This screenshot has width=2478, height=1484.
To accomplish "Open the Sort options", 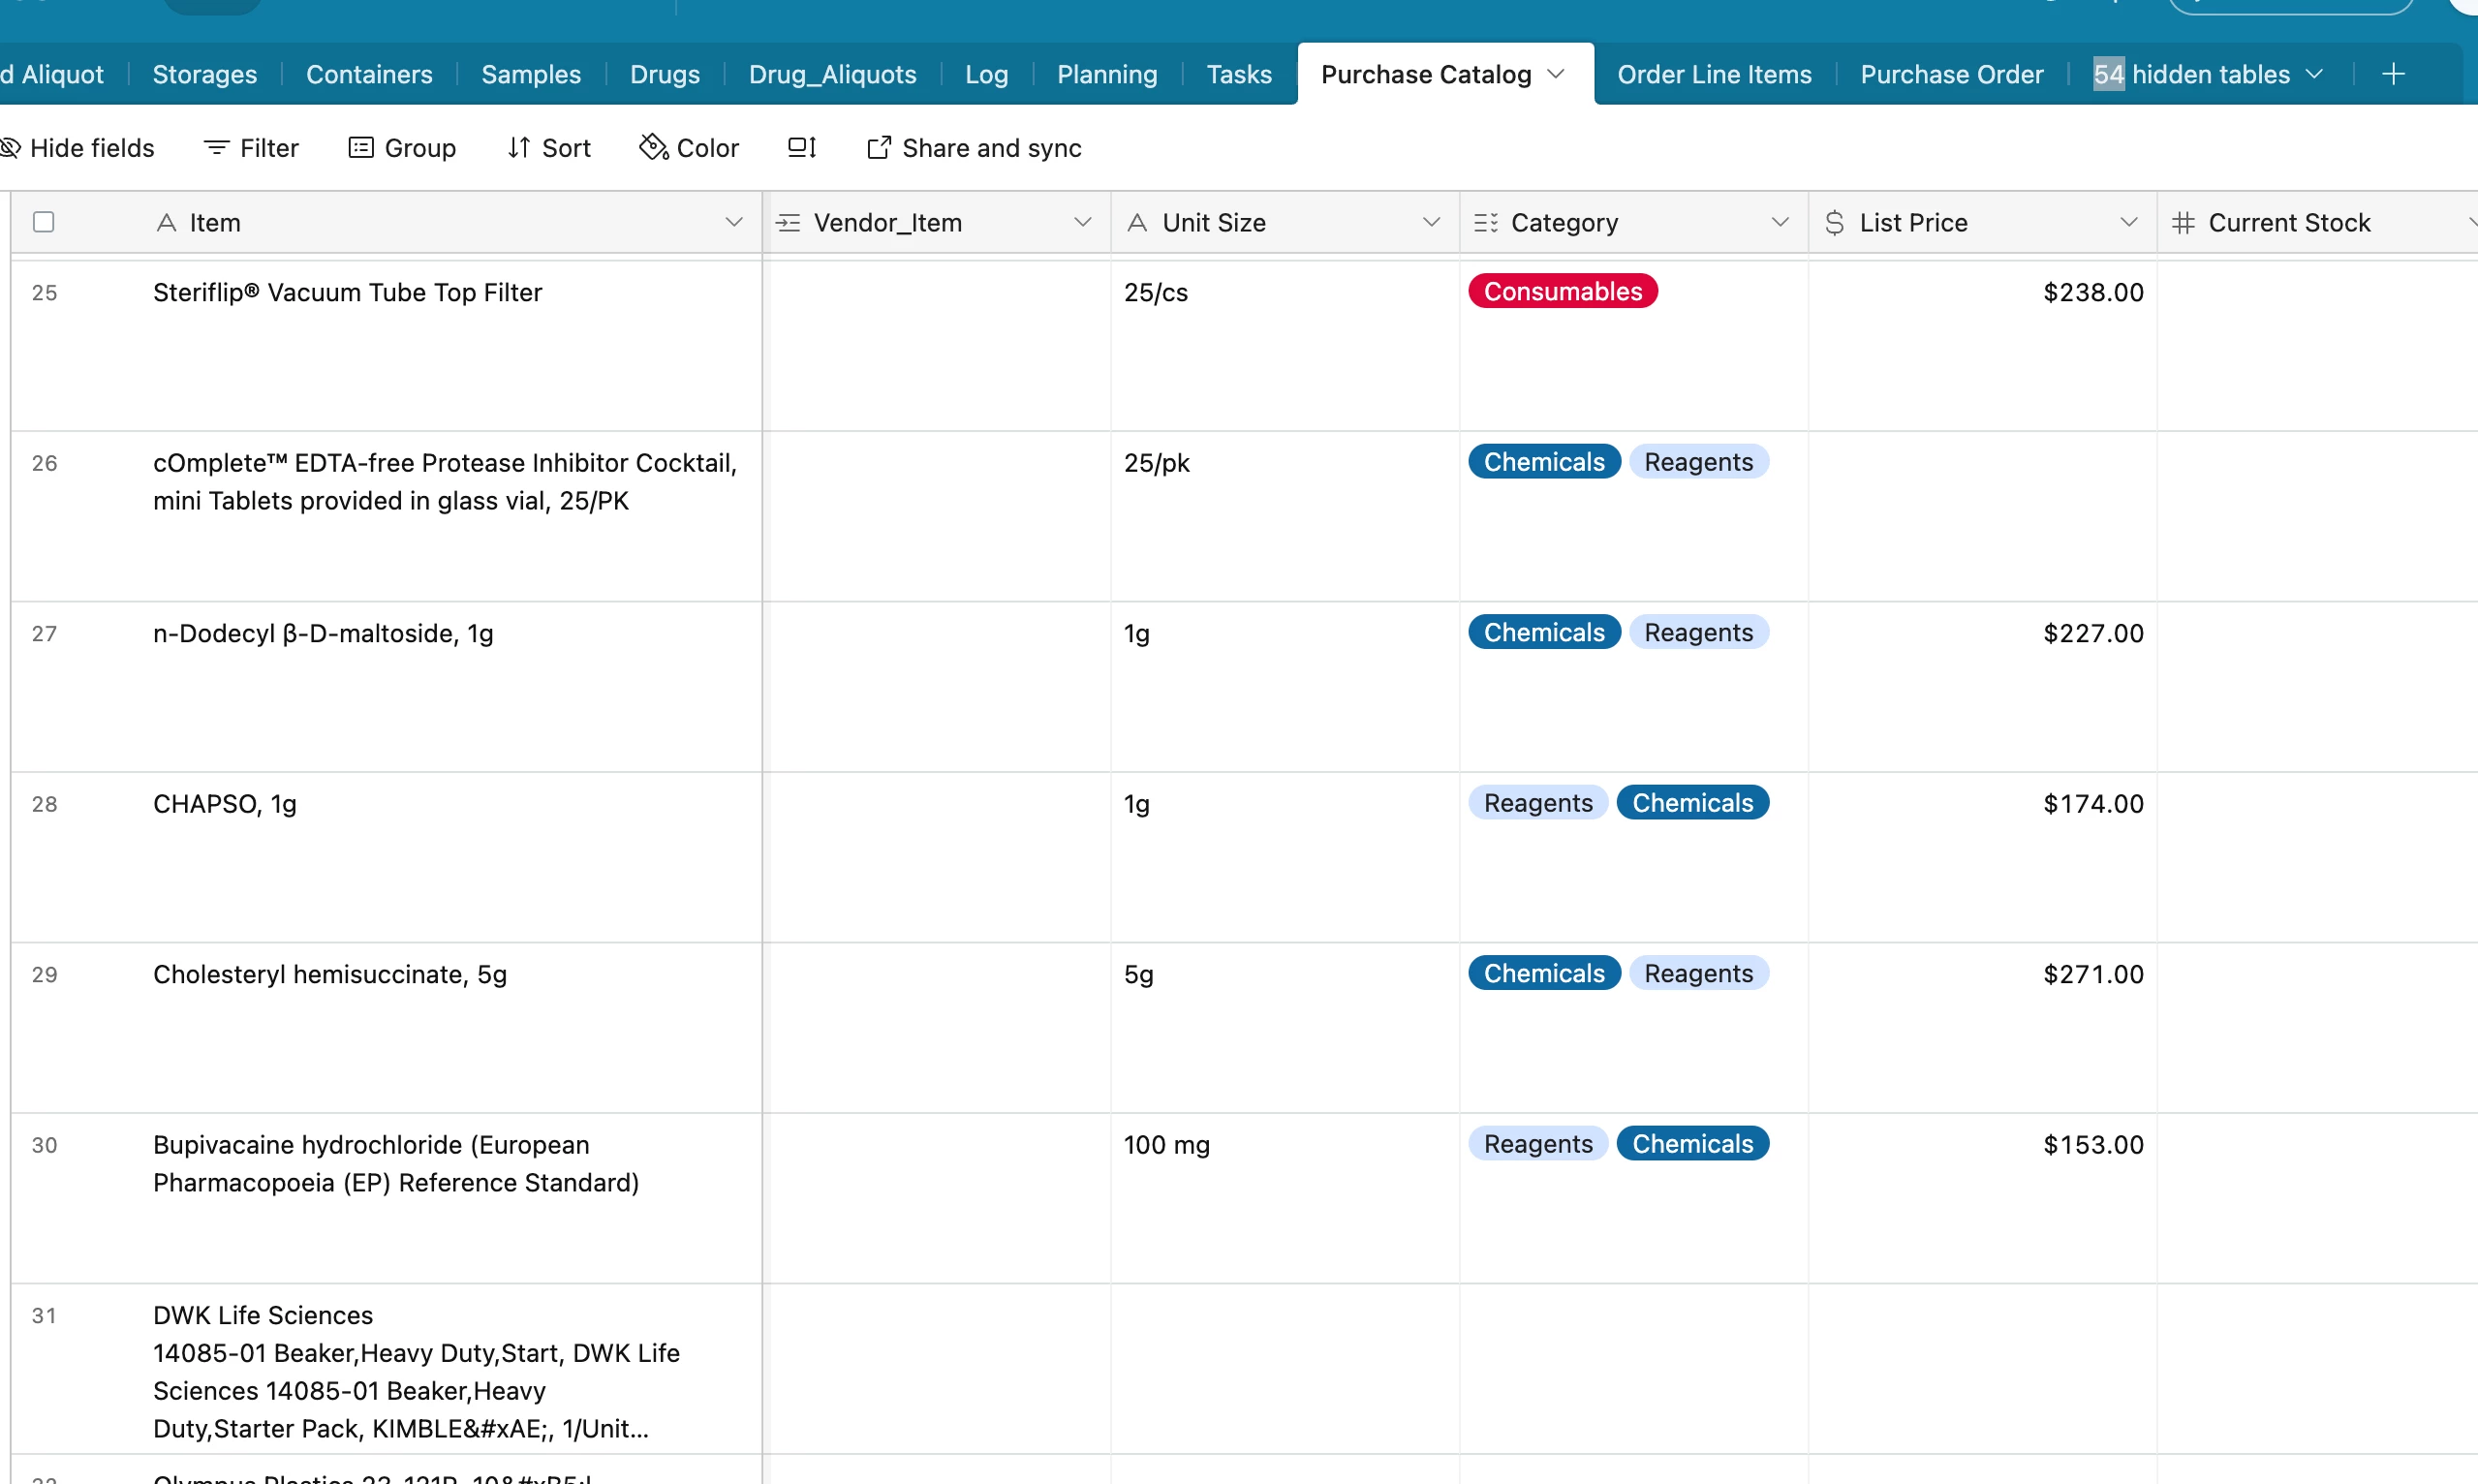I will (549, 148).
